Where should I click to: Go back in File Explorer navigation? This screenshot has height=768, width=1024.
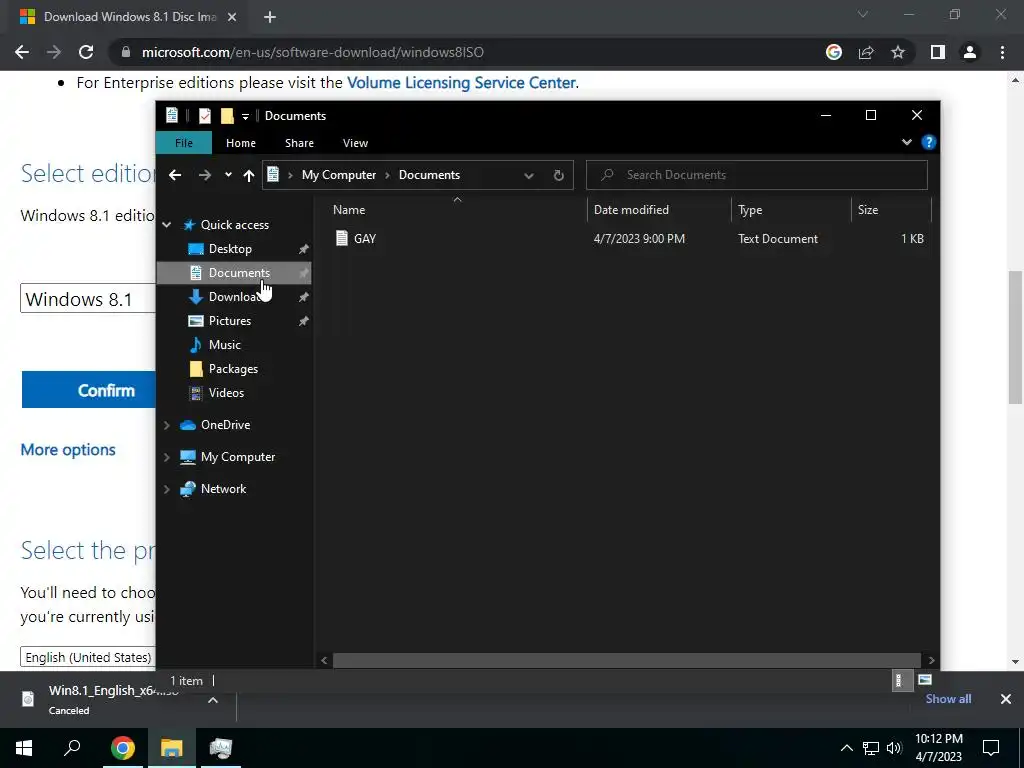[175, 175]
